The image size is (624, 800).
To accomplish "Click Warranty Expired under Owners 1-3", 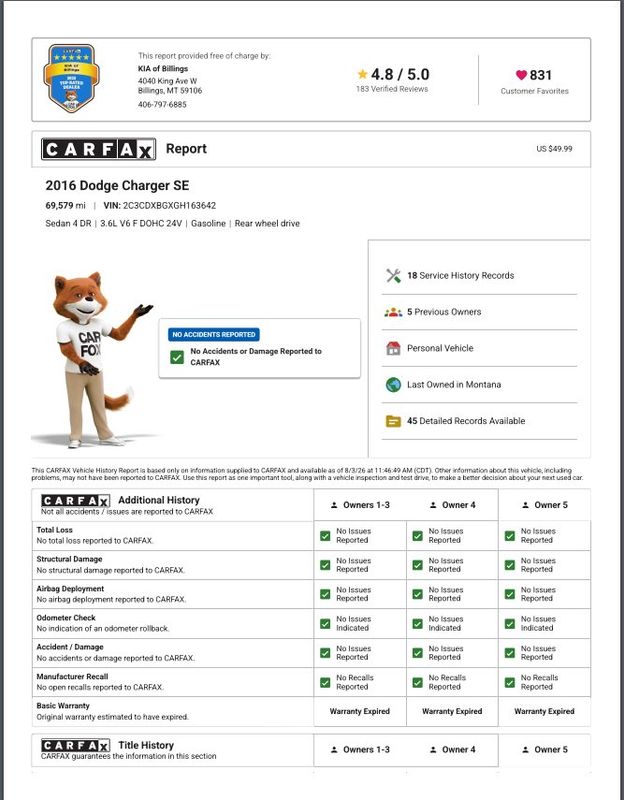I will pos(360,711).
